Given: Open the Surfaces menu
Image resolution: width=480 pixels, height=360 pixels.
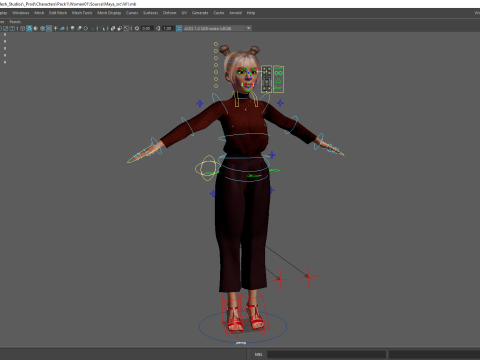Looking at the screenshot, I should tap(150, 13).
